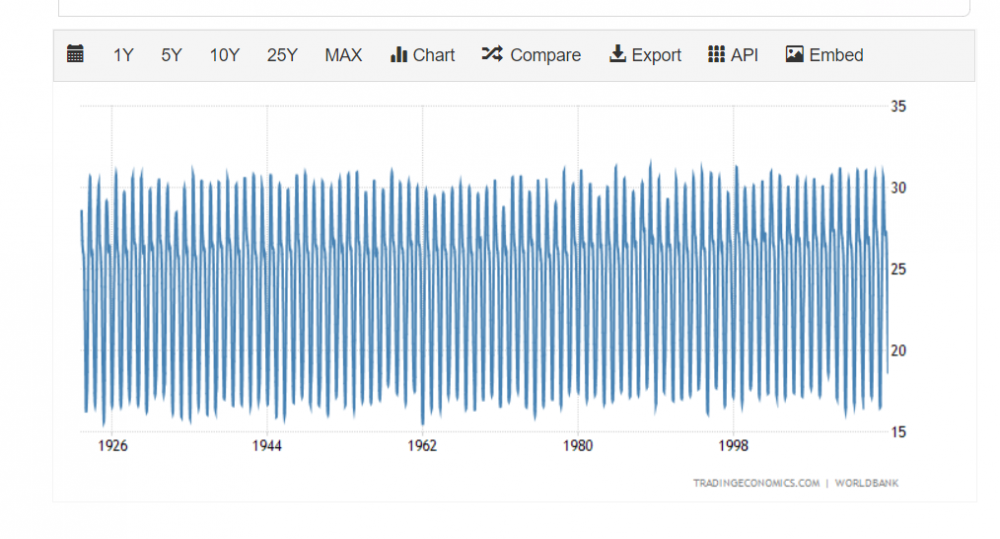This screenshot has height=539, width=1000.
Task: Click the 1926 x-axis label
Action: [112, 446]
